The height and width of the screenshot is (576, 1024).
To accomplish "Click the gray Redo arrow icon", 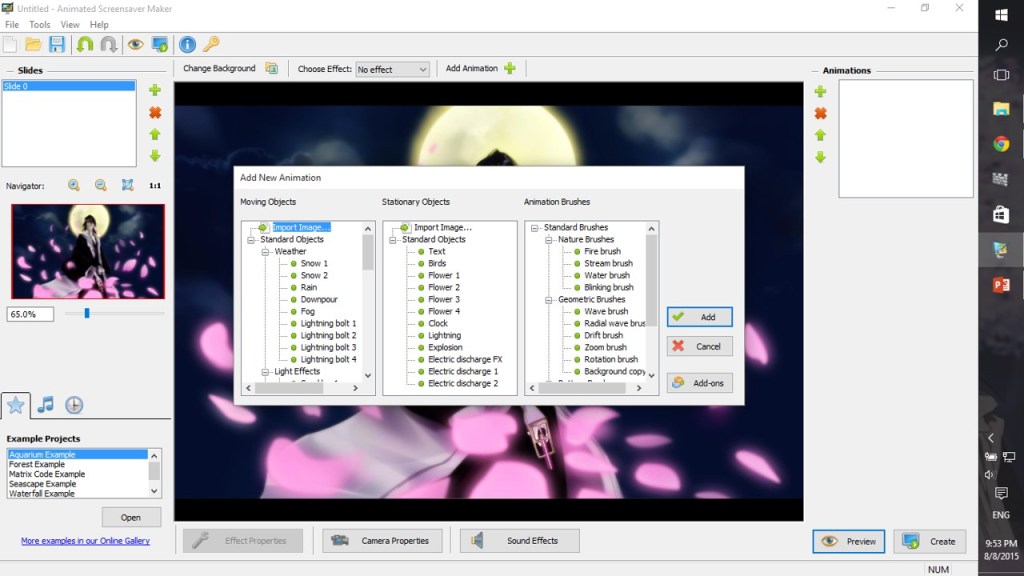I will pyautogui.click(x=108, y=44).
